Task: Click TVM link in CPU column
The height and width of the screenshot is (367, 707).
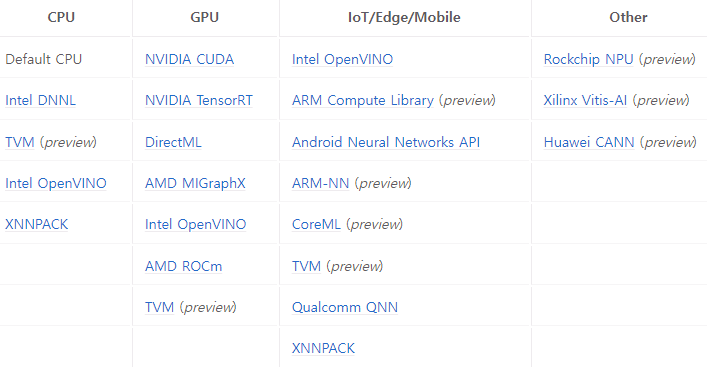Action: pos(19,142)
